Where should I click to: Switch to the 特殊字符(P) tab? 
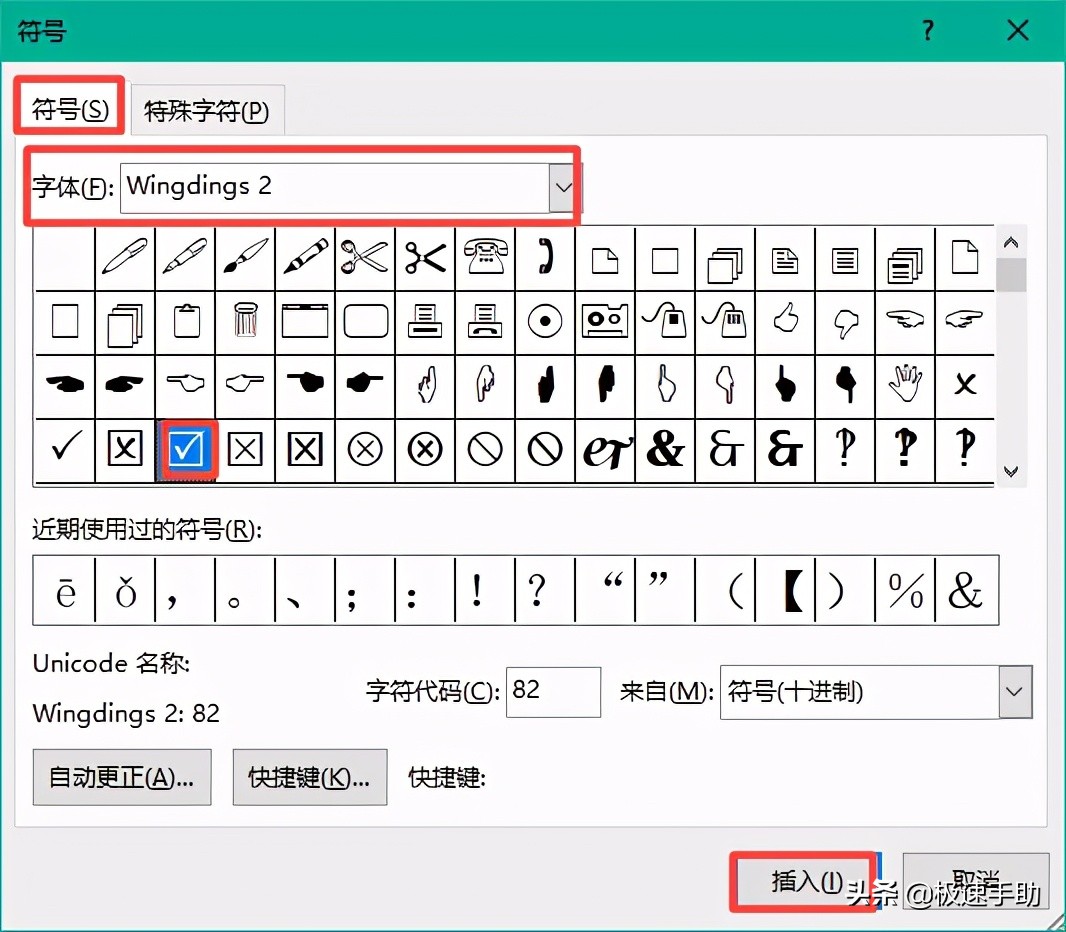207,112
